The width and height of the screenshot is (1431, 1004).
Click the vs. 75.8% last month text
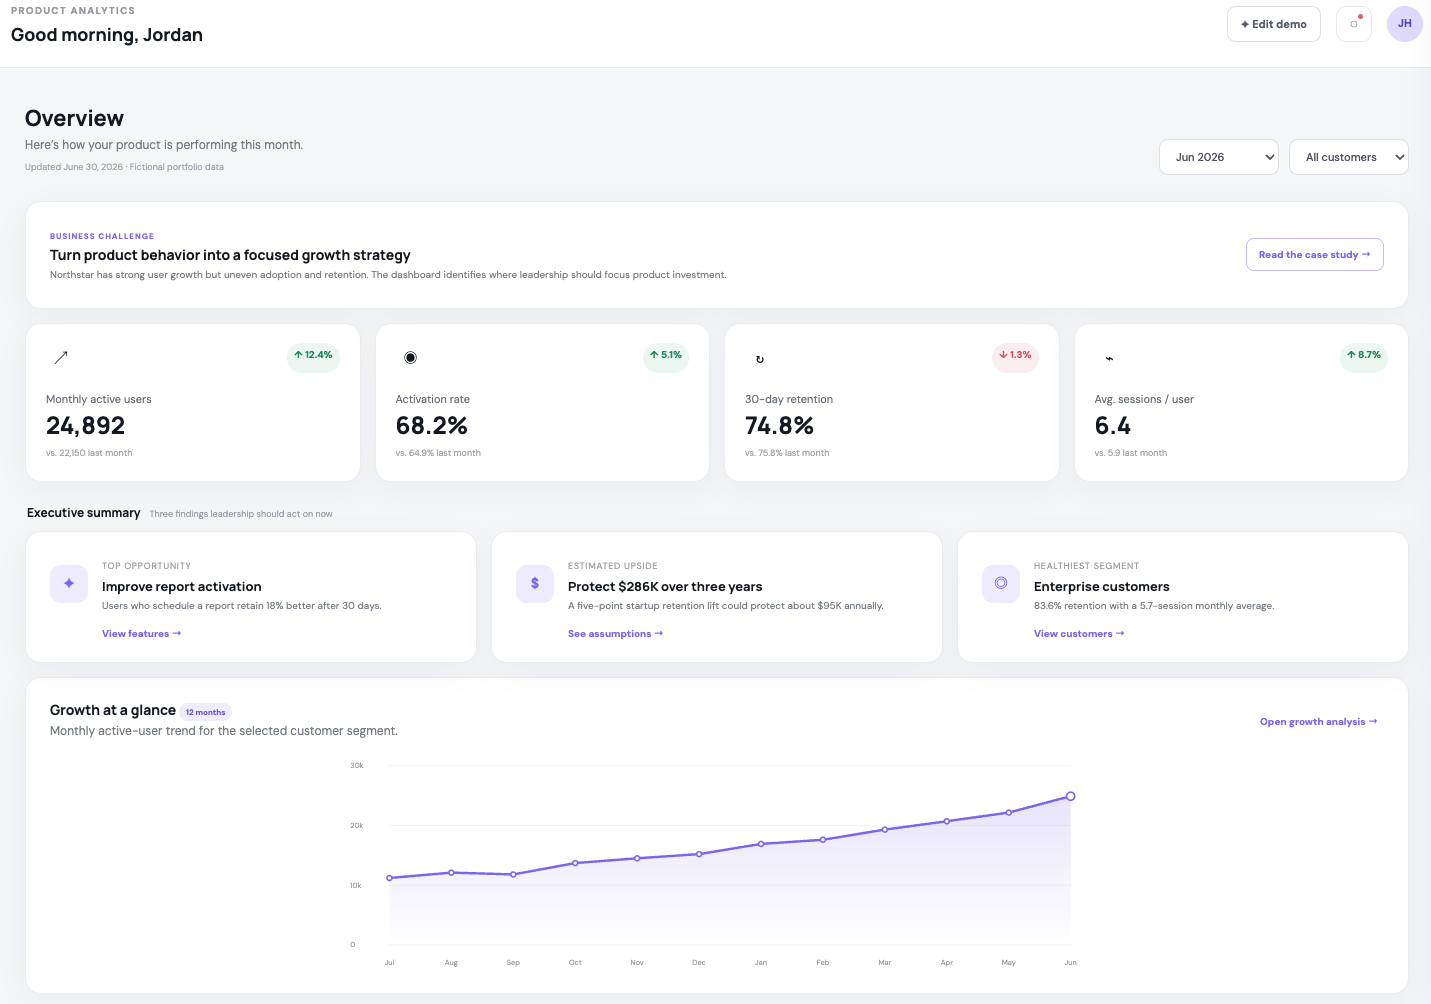[787, 453]
